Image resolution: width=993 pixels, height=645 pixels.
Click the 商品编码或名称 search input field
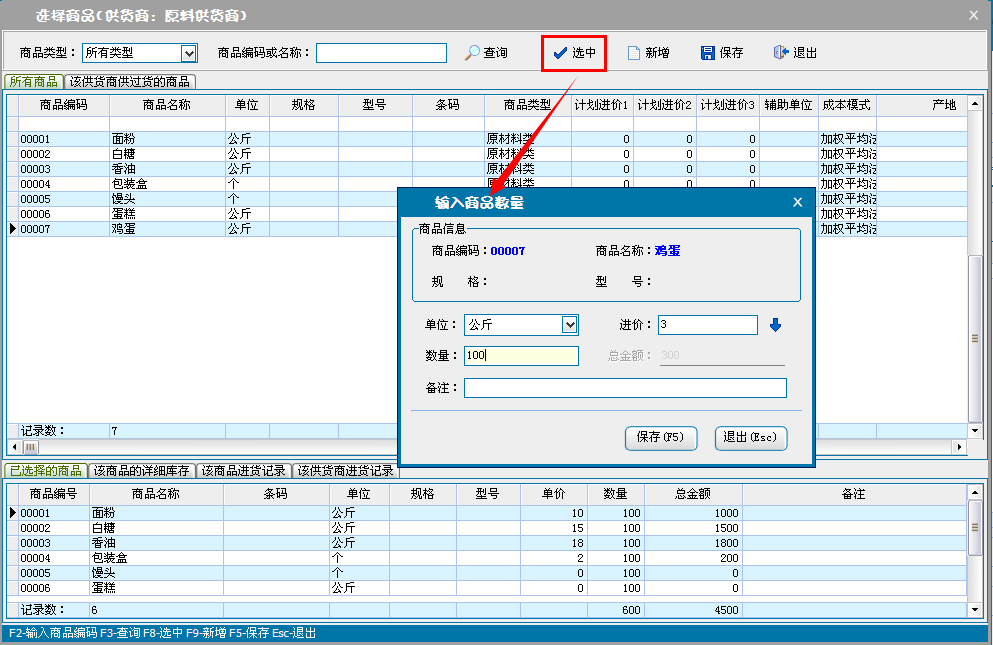pyautogui.click(x=381, y=53)
